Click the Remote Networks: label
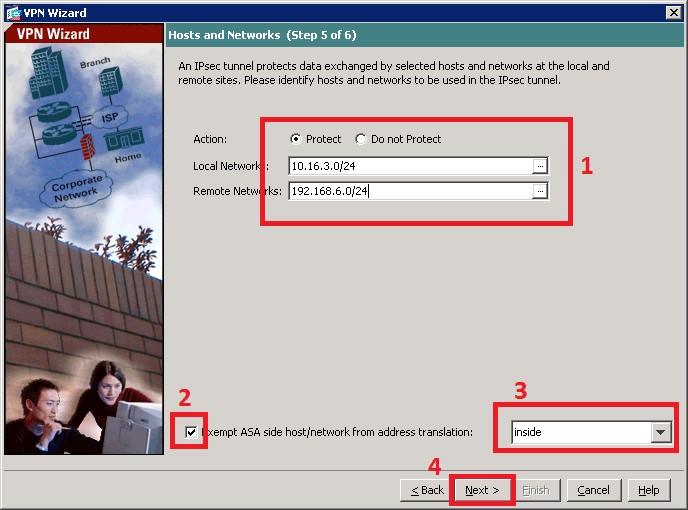This screenshot has width=688, height=510. [x=237, y=191]
